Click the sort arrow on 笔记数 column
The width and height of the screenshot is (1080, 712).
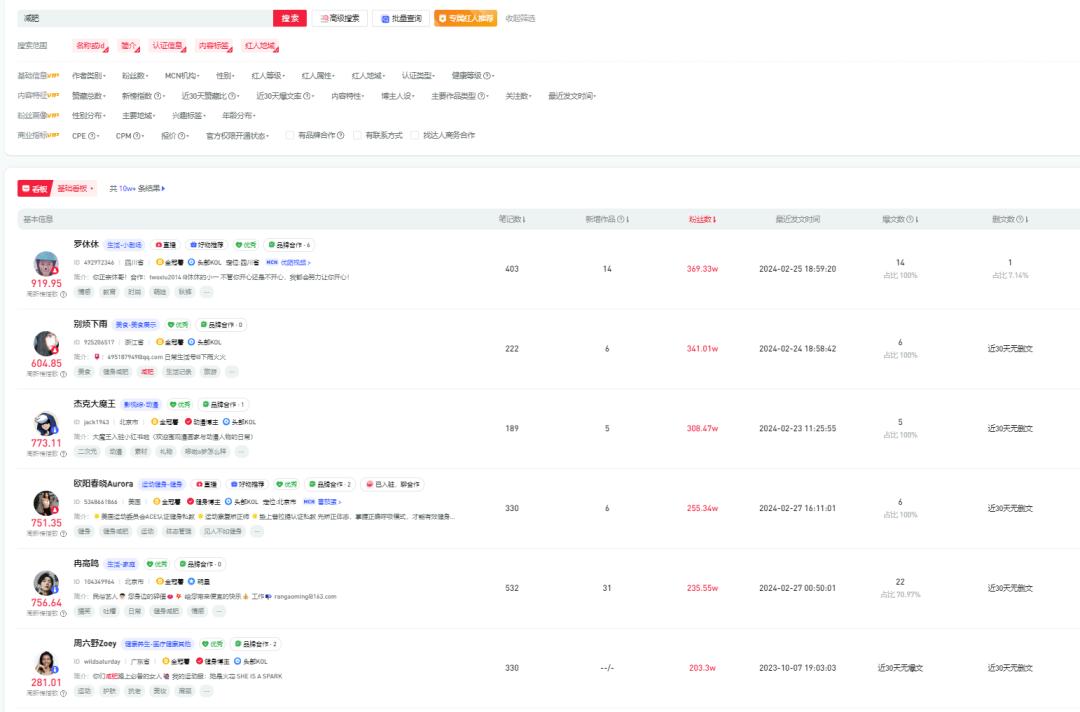524,219
